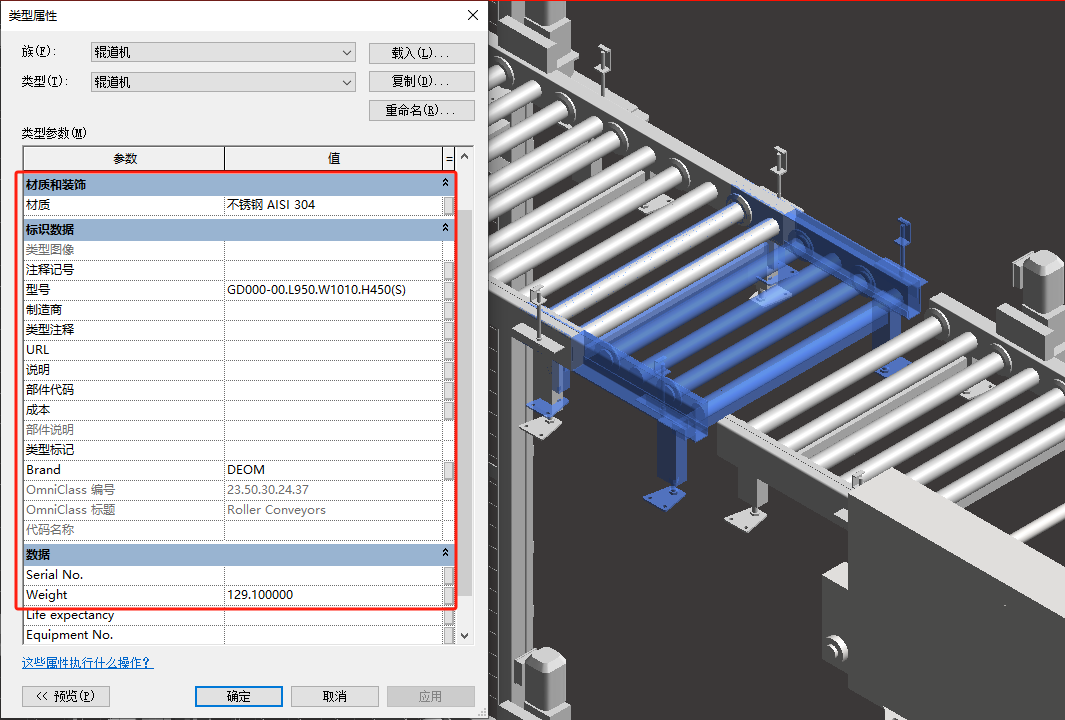The width and height of the screenshot is (1065, 720).
Task: Click the 载入(L)... load button
Action: 421,52
